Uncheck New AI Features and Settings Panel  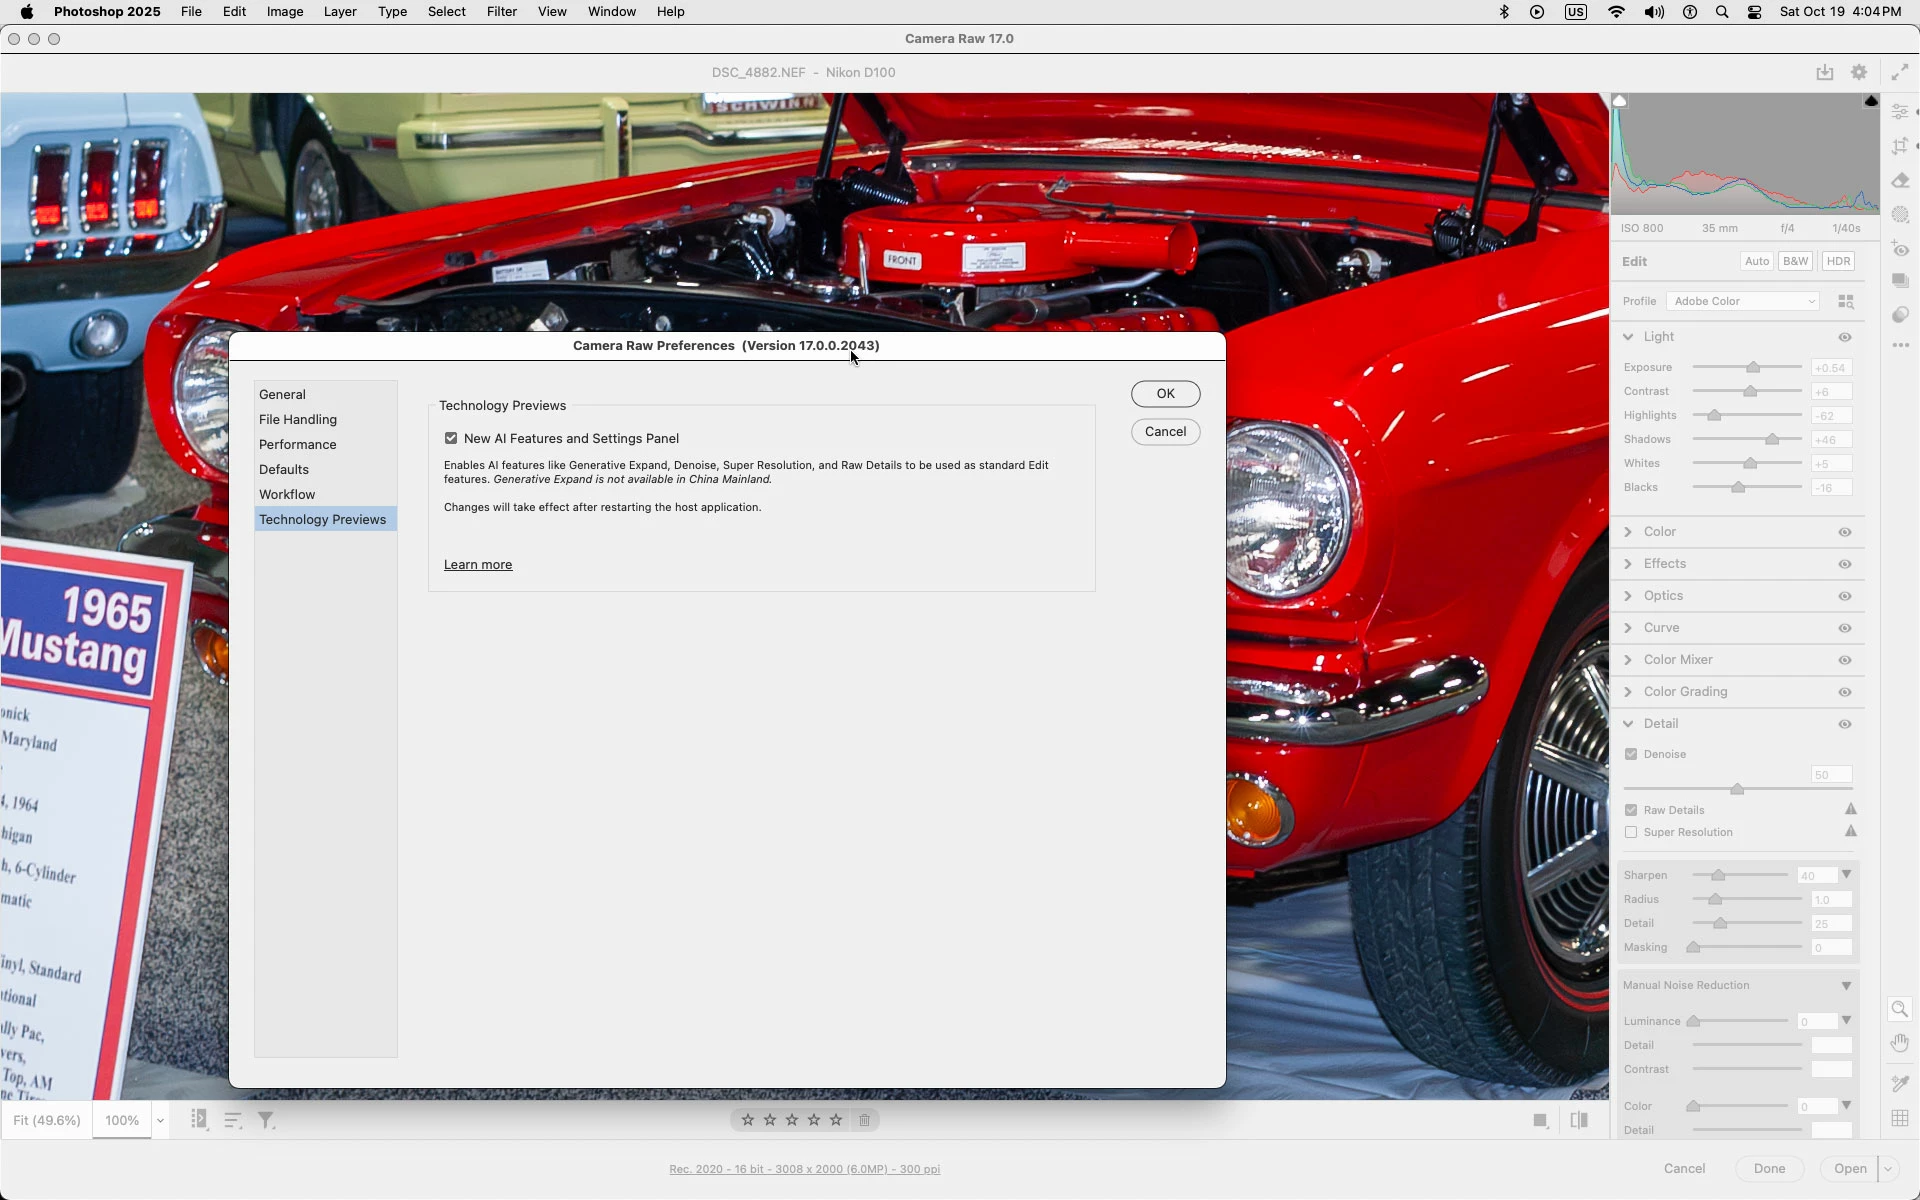(451, 438)
